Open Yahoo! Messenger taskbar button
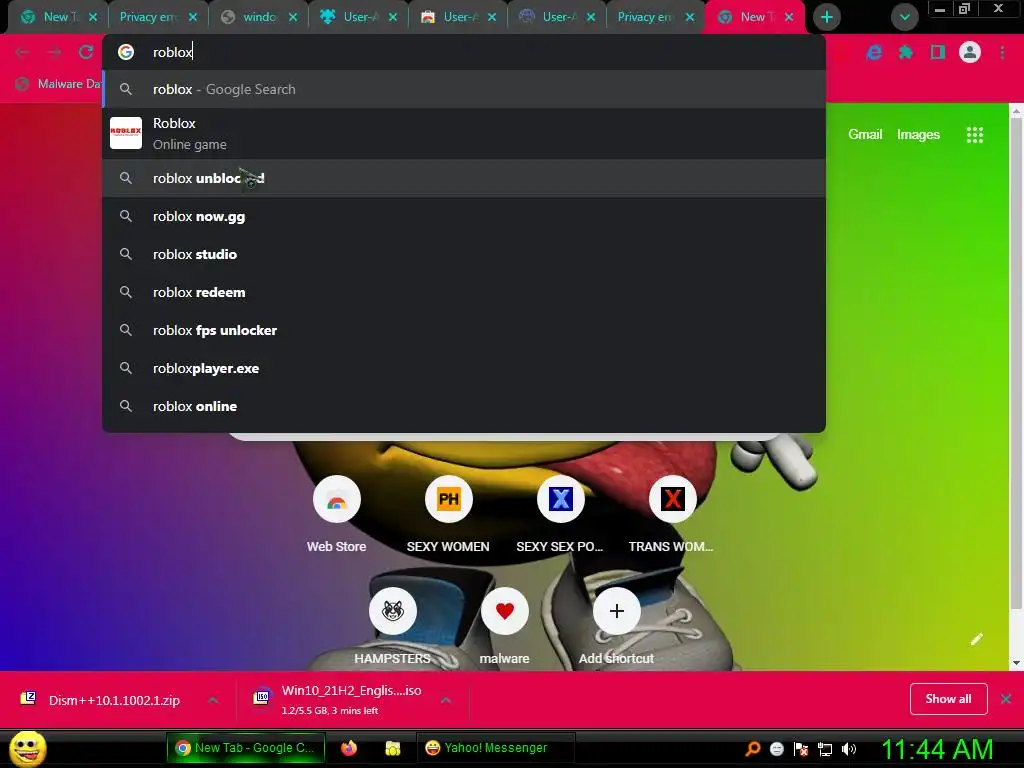This screenshot has height=768, width=1024. (x=495, y=748)
